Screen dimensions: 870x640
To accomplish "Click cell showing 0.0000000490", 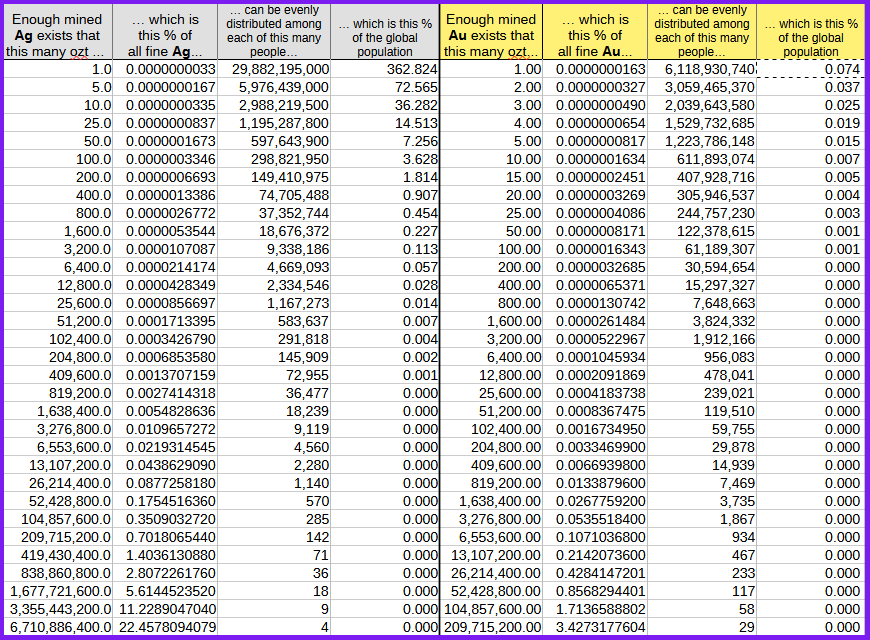I will coord(595,105).
